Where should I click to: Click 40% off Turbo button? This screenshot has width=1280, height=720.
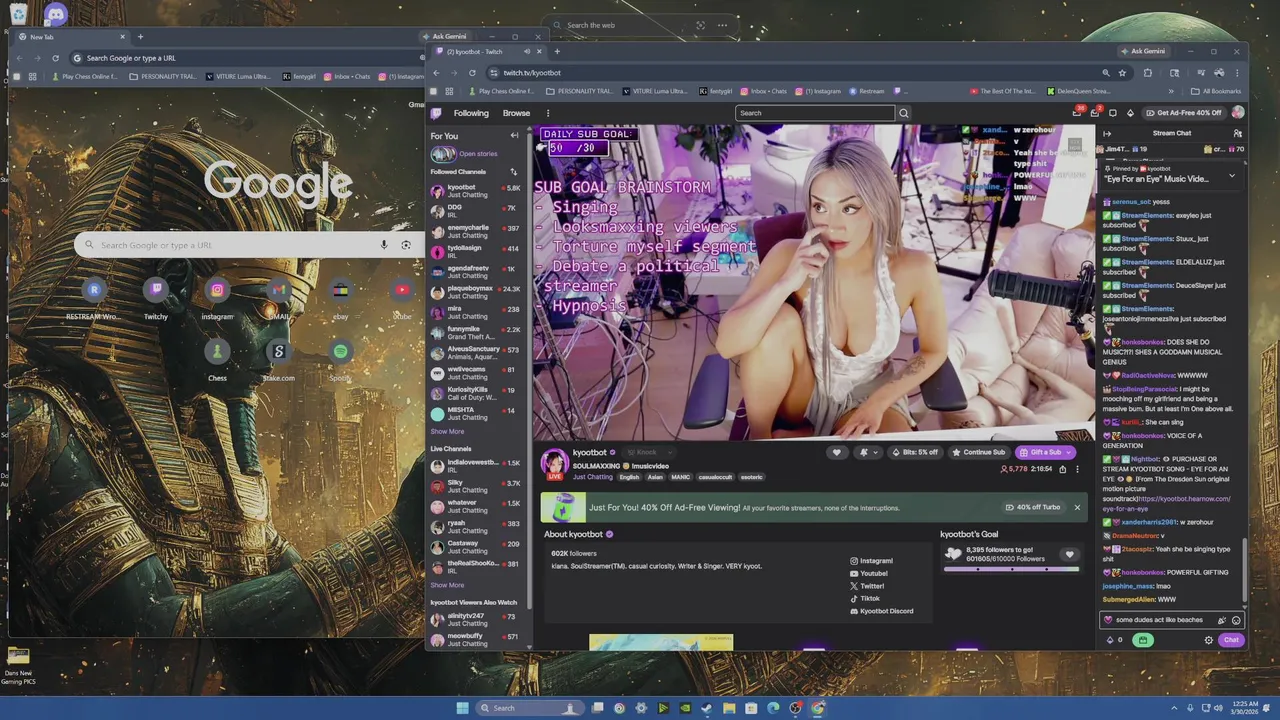pos(1033,507)
